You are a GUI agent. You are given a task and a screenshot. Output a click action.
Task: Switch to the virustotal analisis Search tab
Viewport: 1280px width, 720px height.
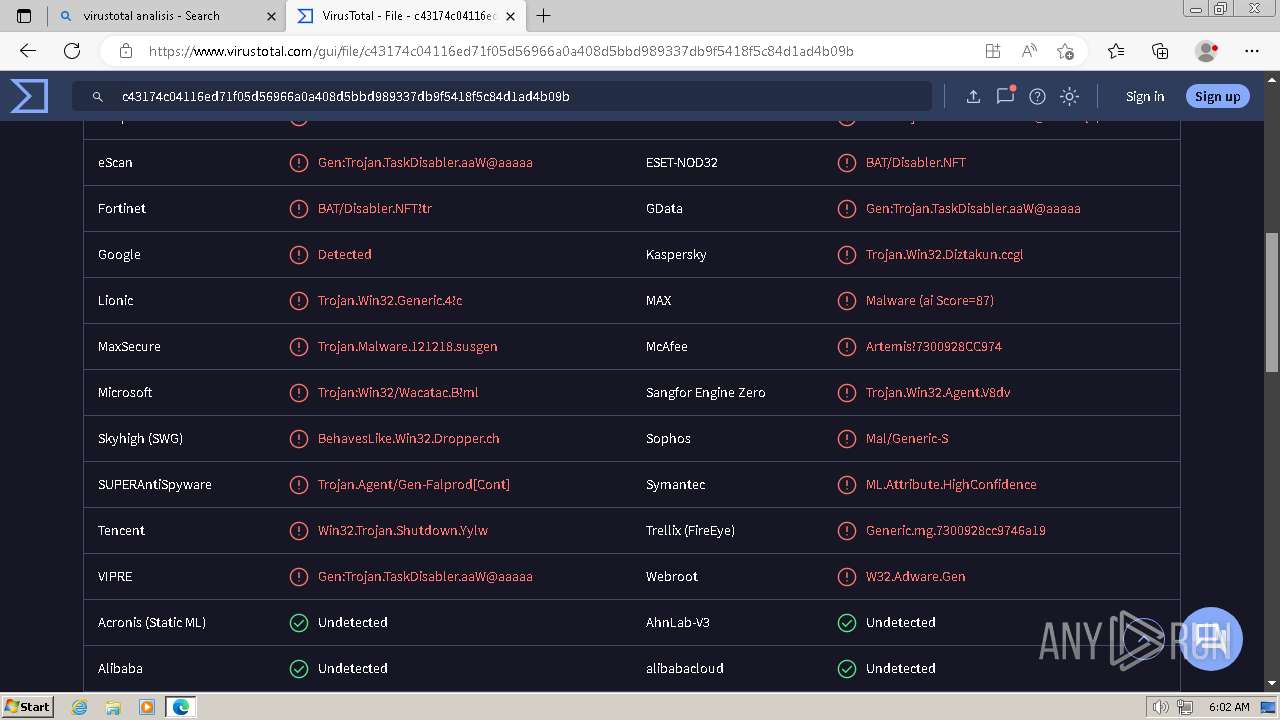tap(166, 16)
